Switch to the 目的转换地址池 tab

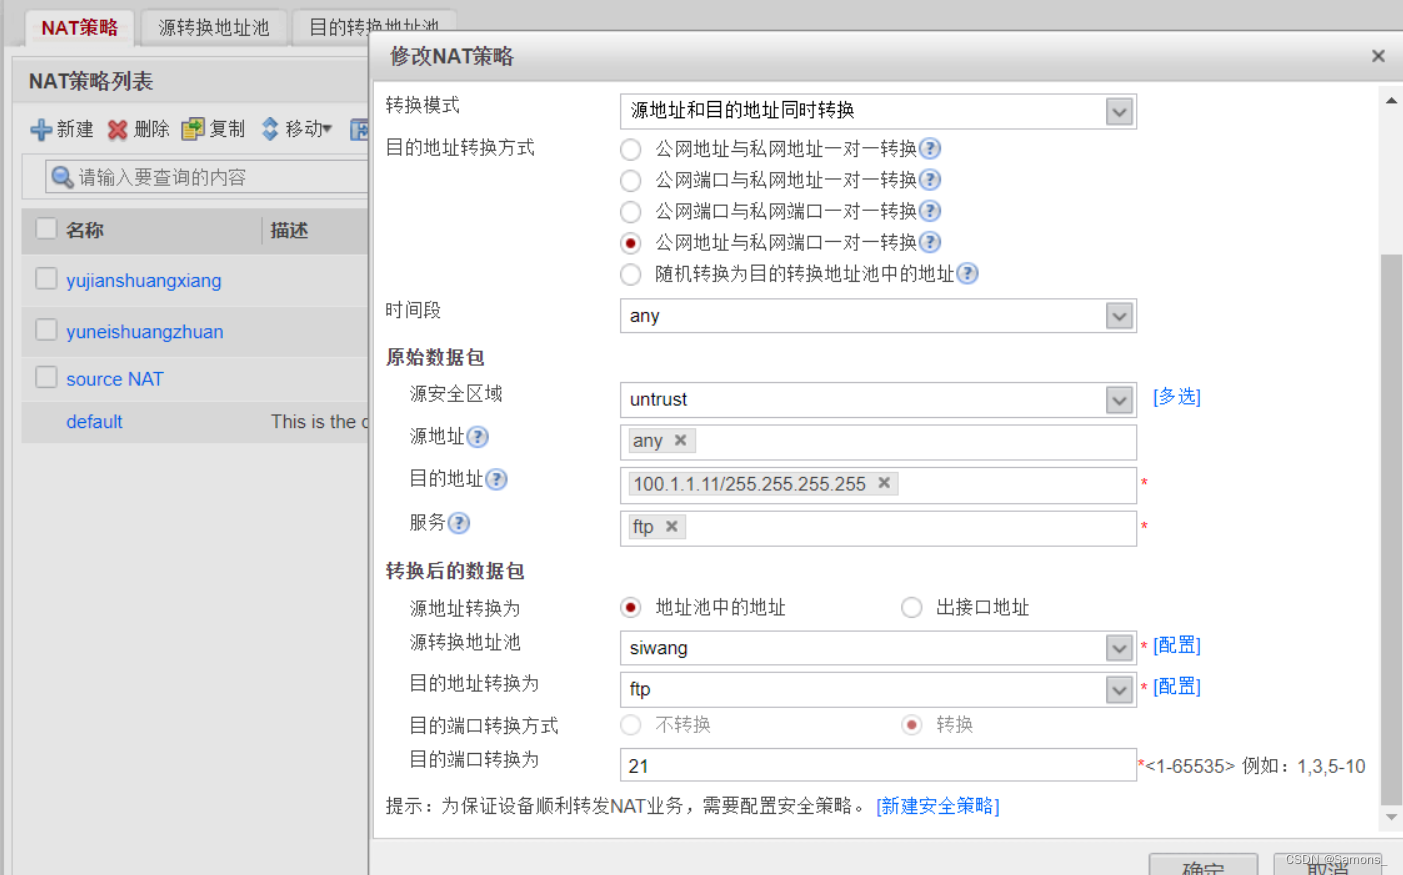click(x=373, y=27)
